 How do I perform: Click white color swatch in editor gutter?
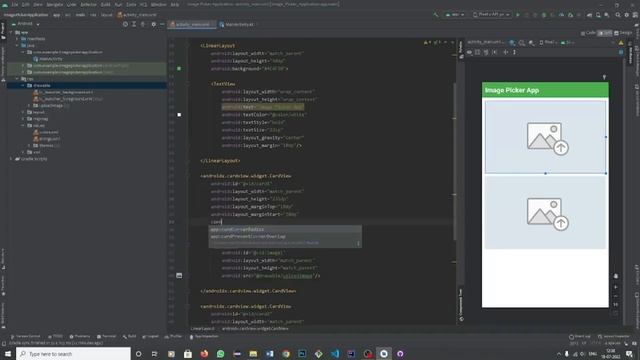coord(179,115)
